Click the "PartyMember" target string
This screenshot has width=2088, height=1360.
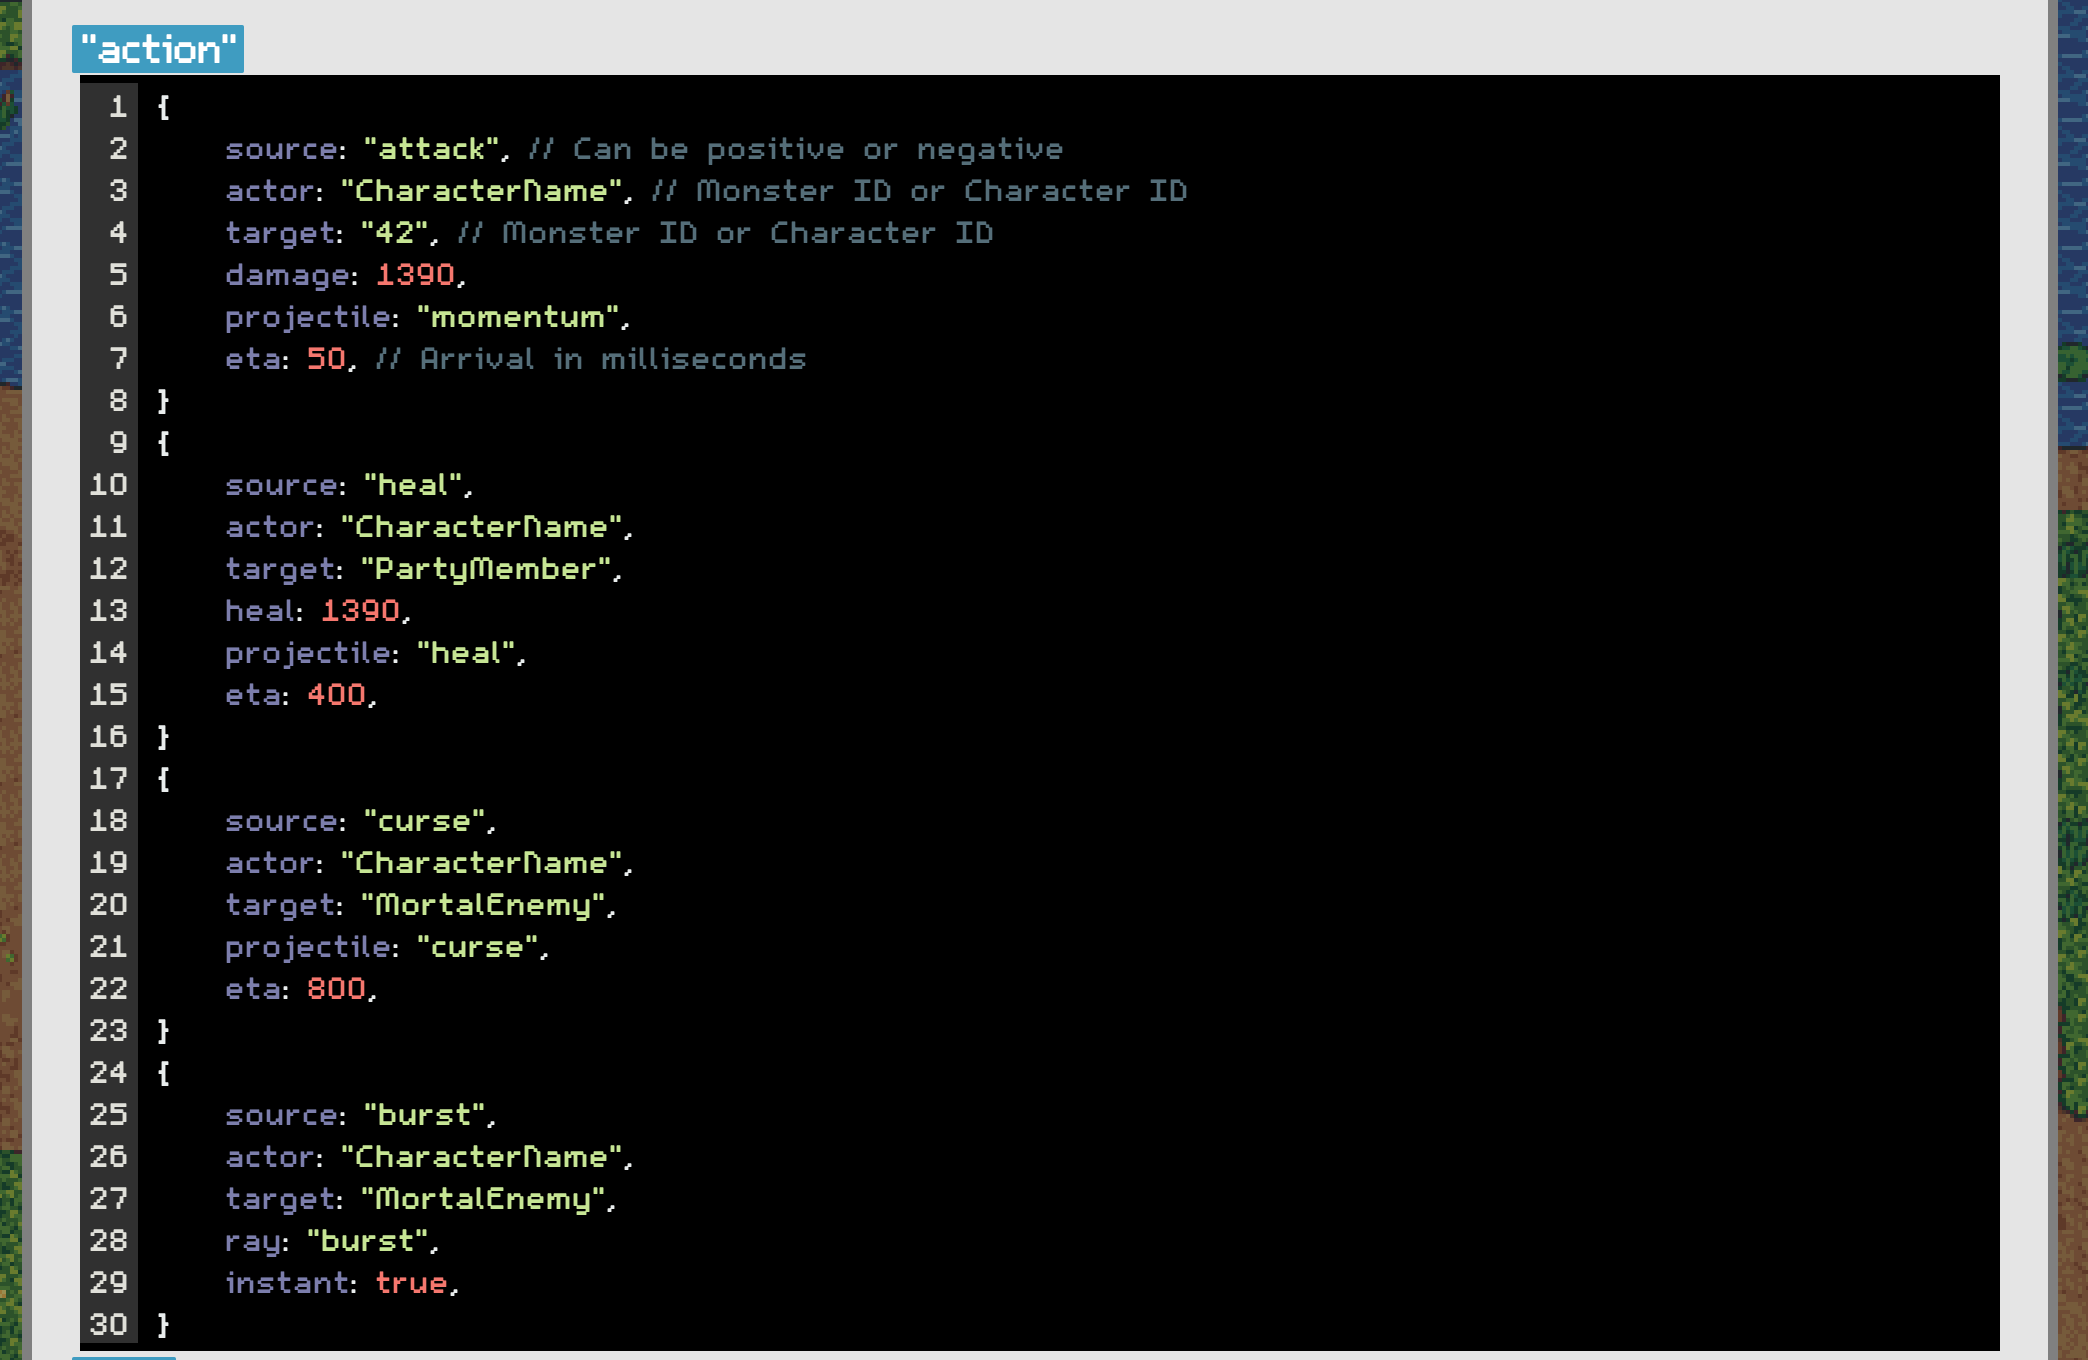tap(485, 569)
